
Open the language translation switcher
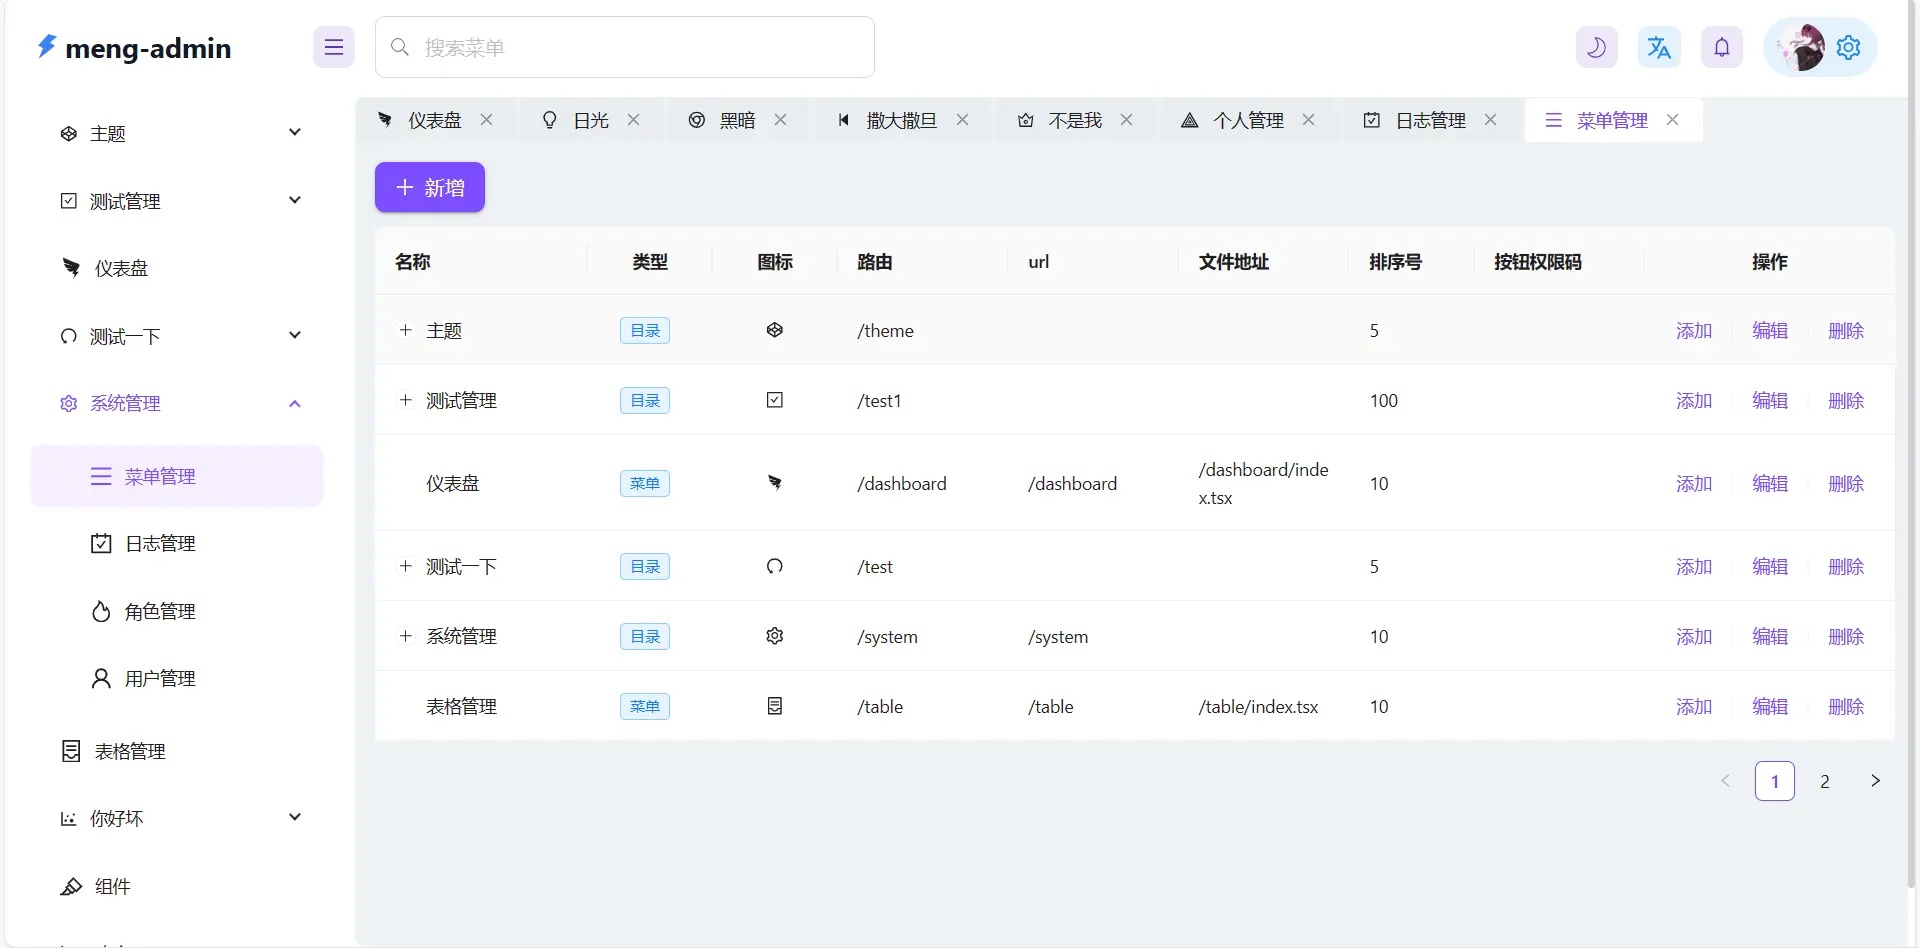point(1659,47)
